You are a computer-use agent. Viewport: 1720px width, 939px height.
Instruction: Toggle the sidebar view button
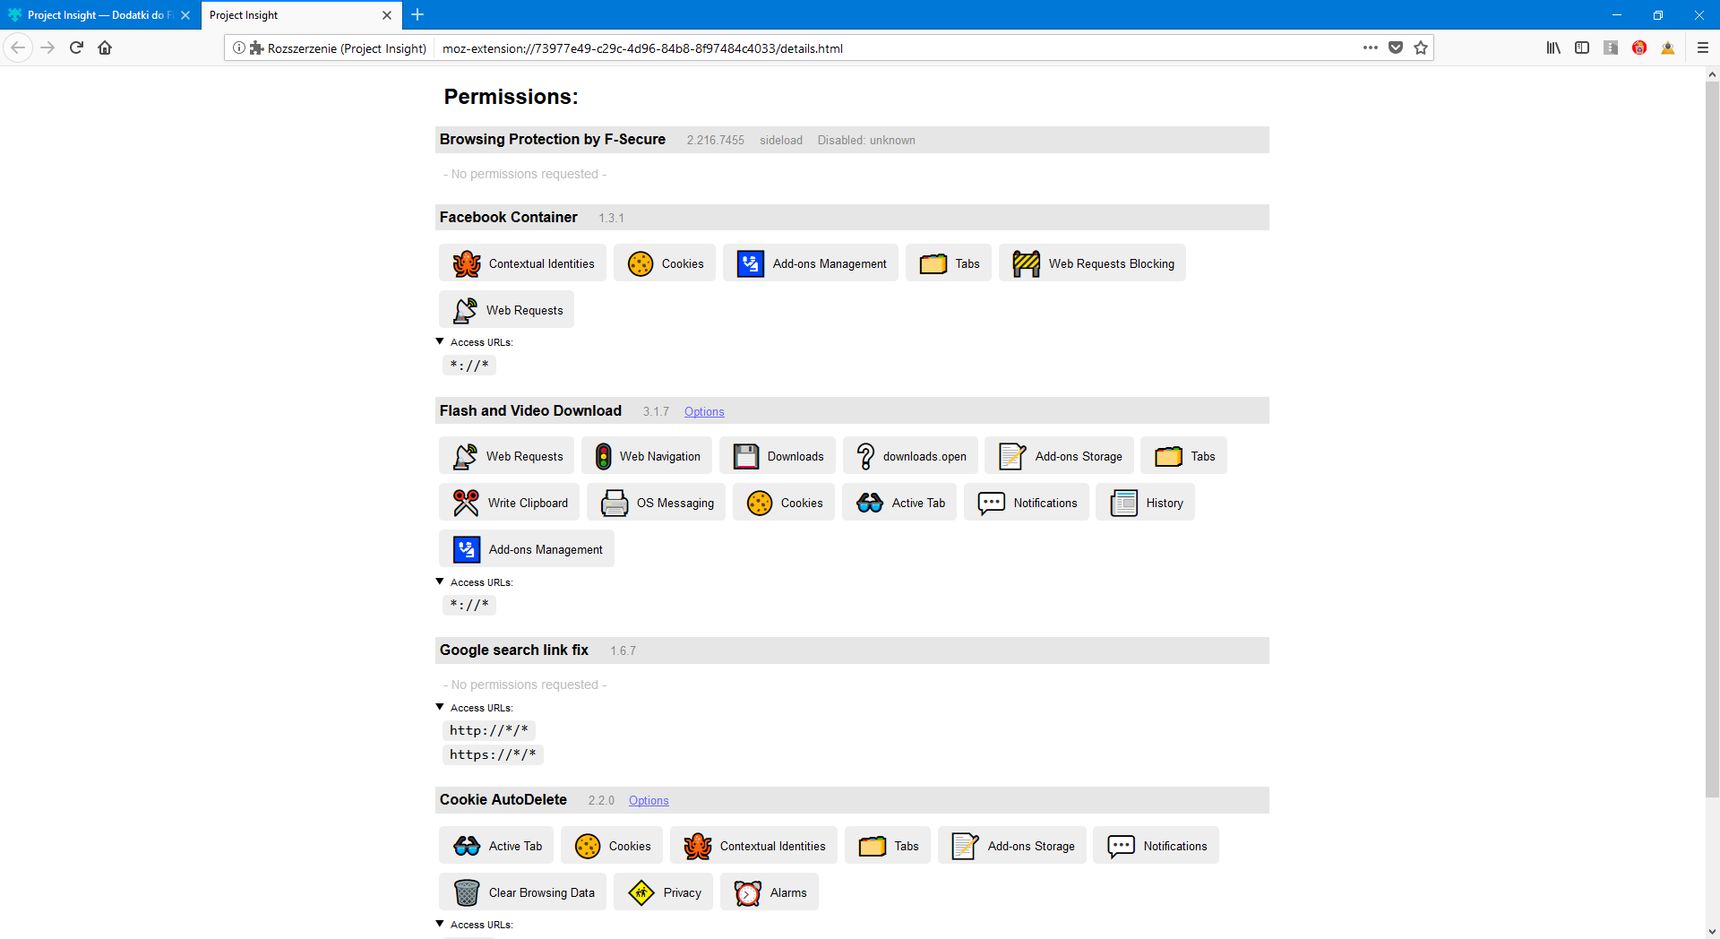(x=1581, y=47)
